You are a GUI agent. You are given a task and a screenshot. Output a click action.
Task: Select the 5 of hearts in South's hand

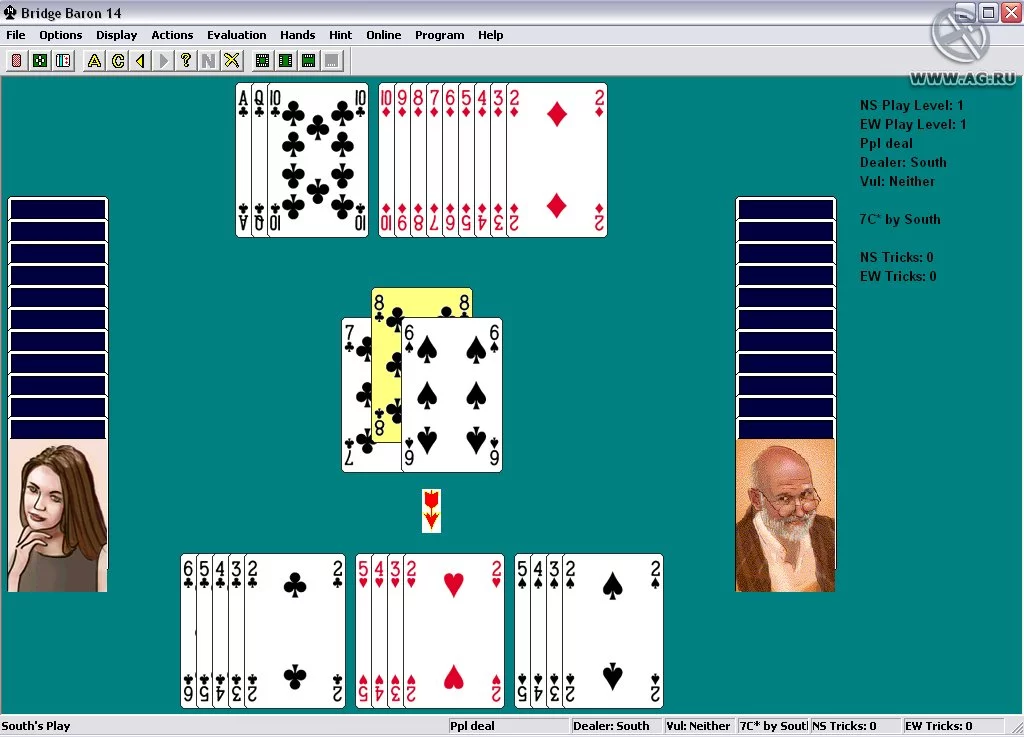(363, 631)
